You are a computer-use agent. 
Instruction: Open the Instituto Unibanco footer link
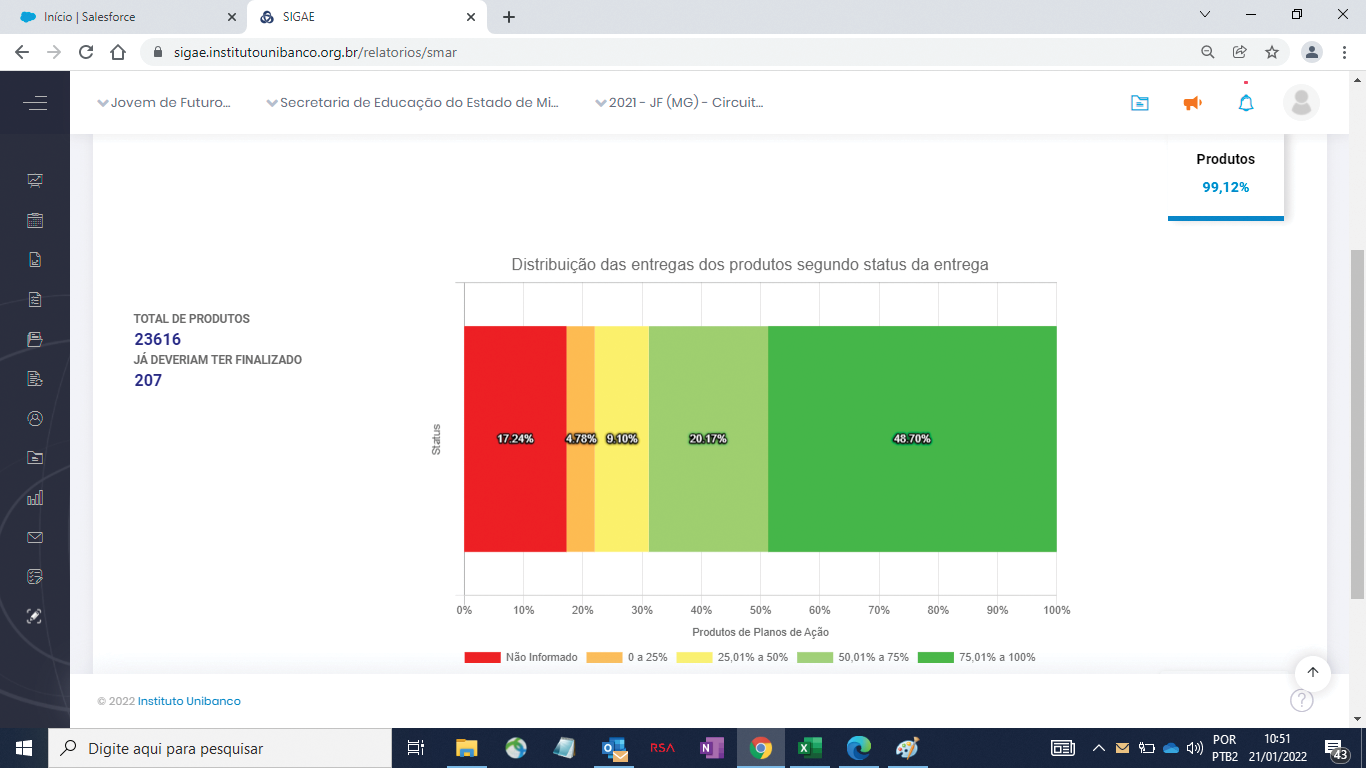(x=189, y=701)
